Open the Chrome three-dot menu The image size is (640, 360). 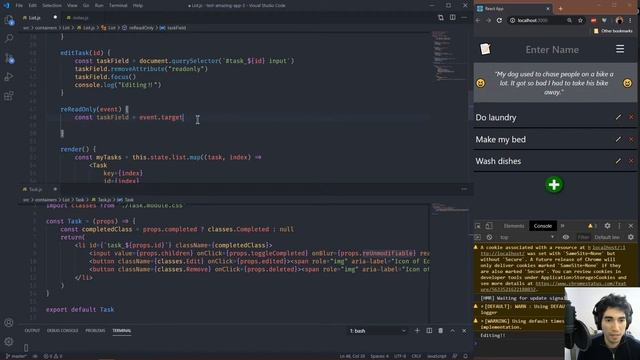pyautogui.click(x=631, y=20)
